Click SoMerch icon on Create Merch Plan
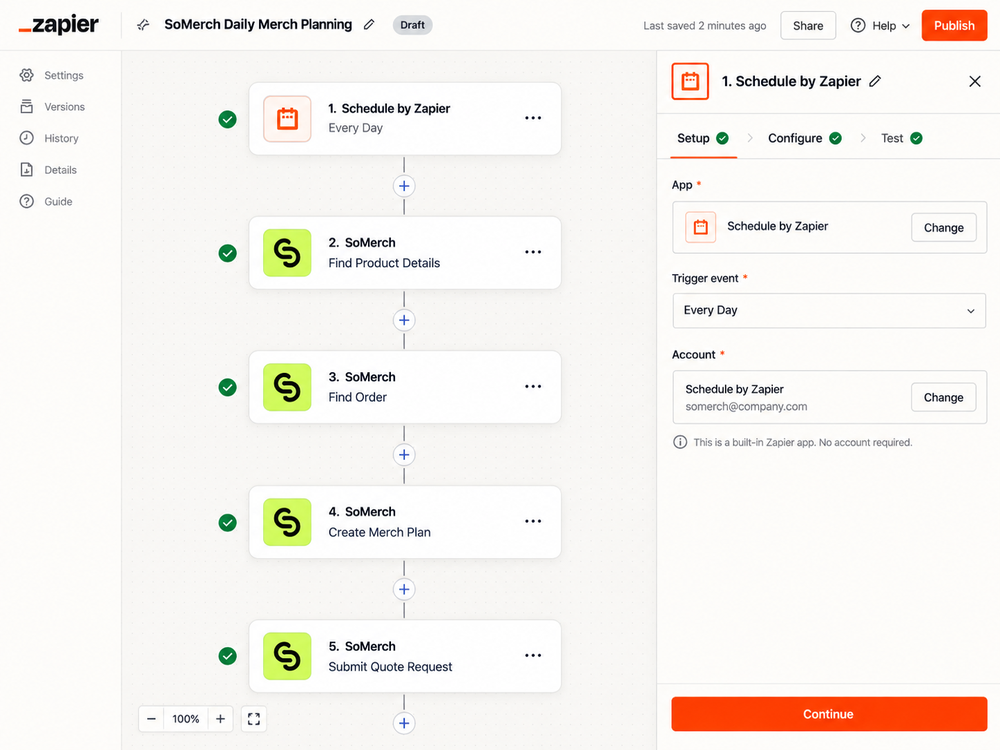 click(x=287, y=522)
